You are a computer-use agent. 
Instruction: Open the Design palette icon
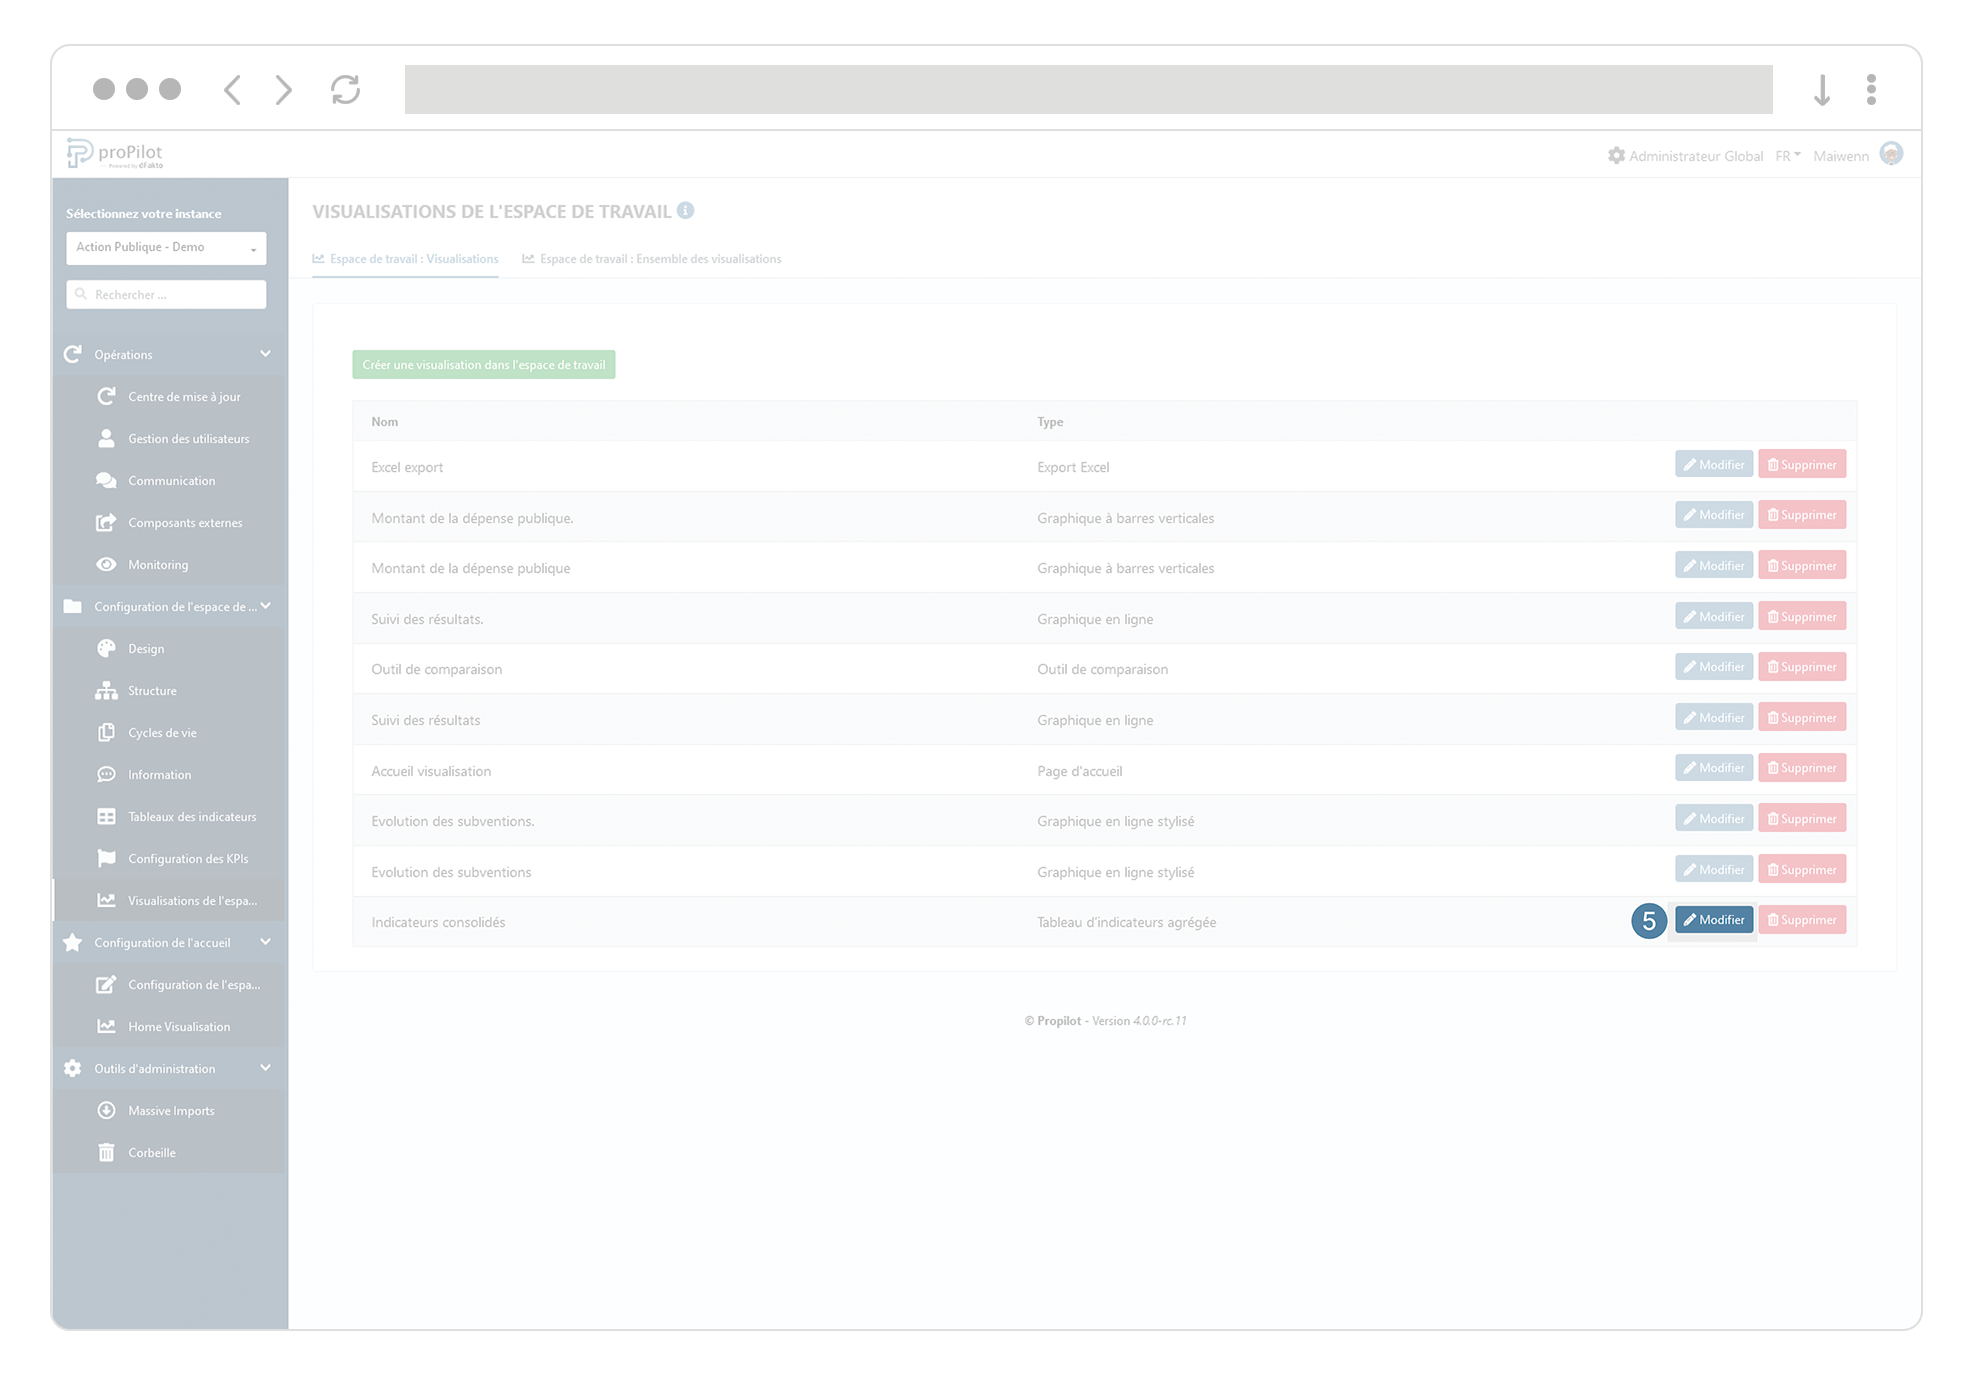tap(107, 648)
